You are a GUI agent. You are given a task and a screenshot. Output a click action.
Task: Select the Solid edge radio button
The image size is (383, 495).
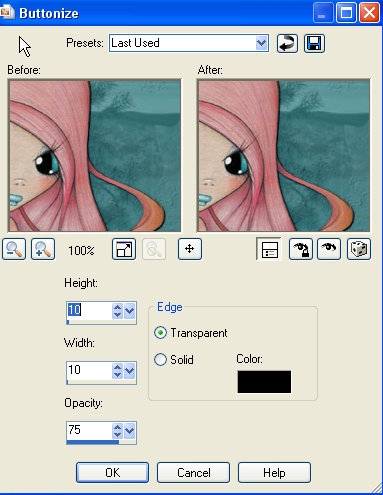(160, 360)
